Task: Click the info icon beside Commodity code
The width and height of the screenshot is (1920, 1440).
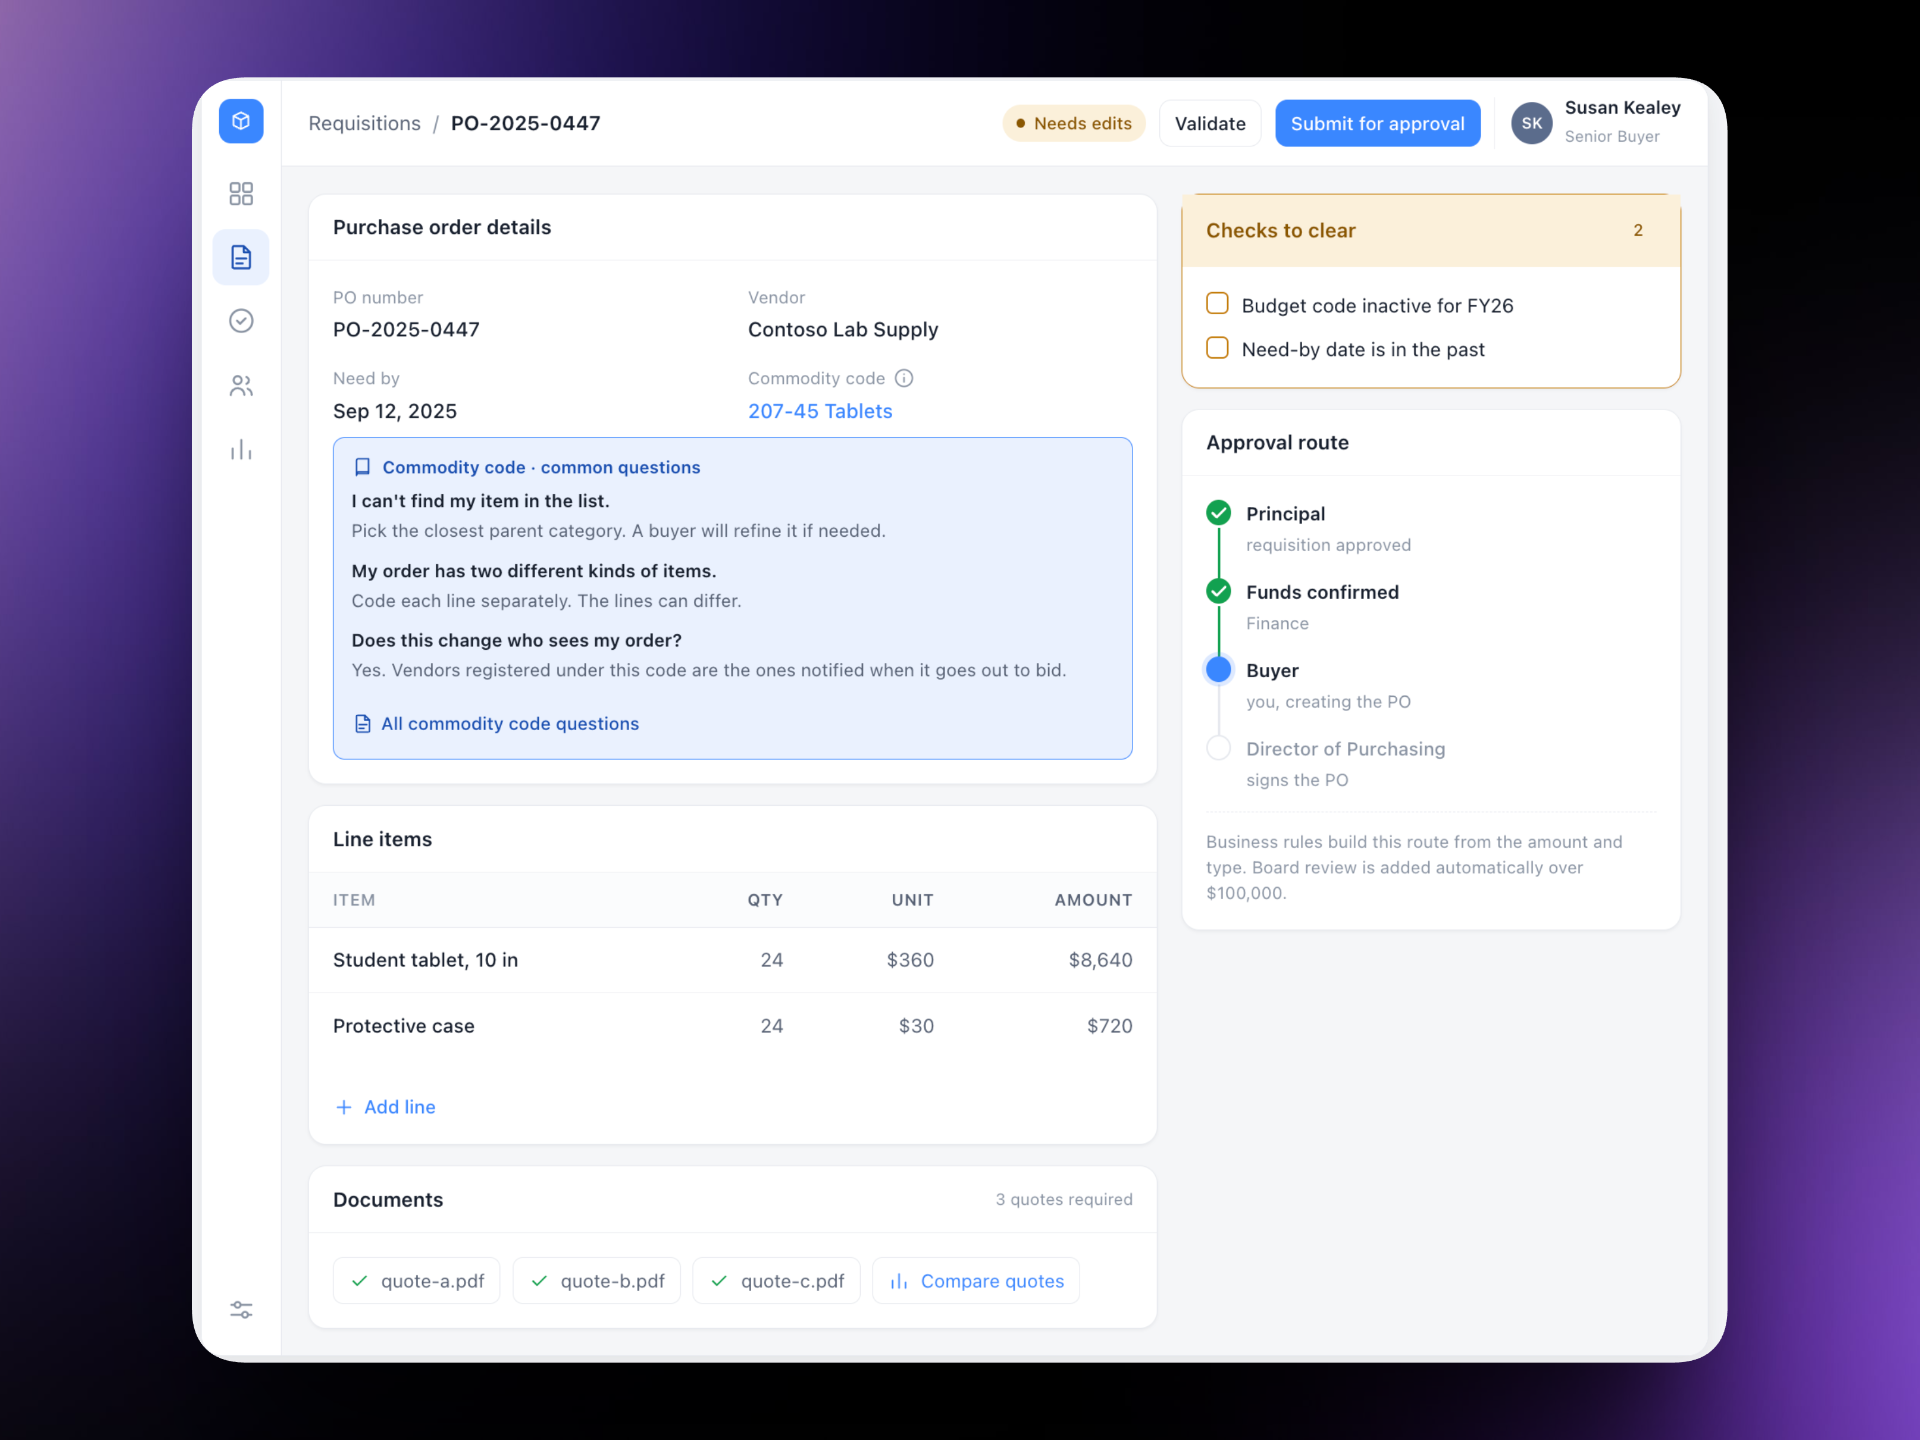Action: click(904, 378)
